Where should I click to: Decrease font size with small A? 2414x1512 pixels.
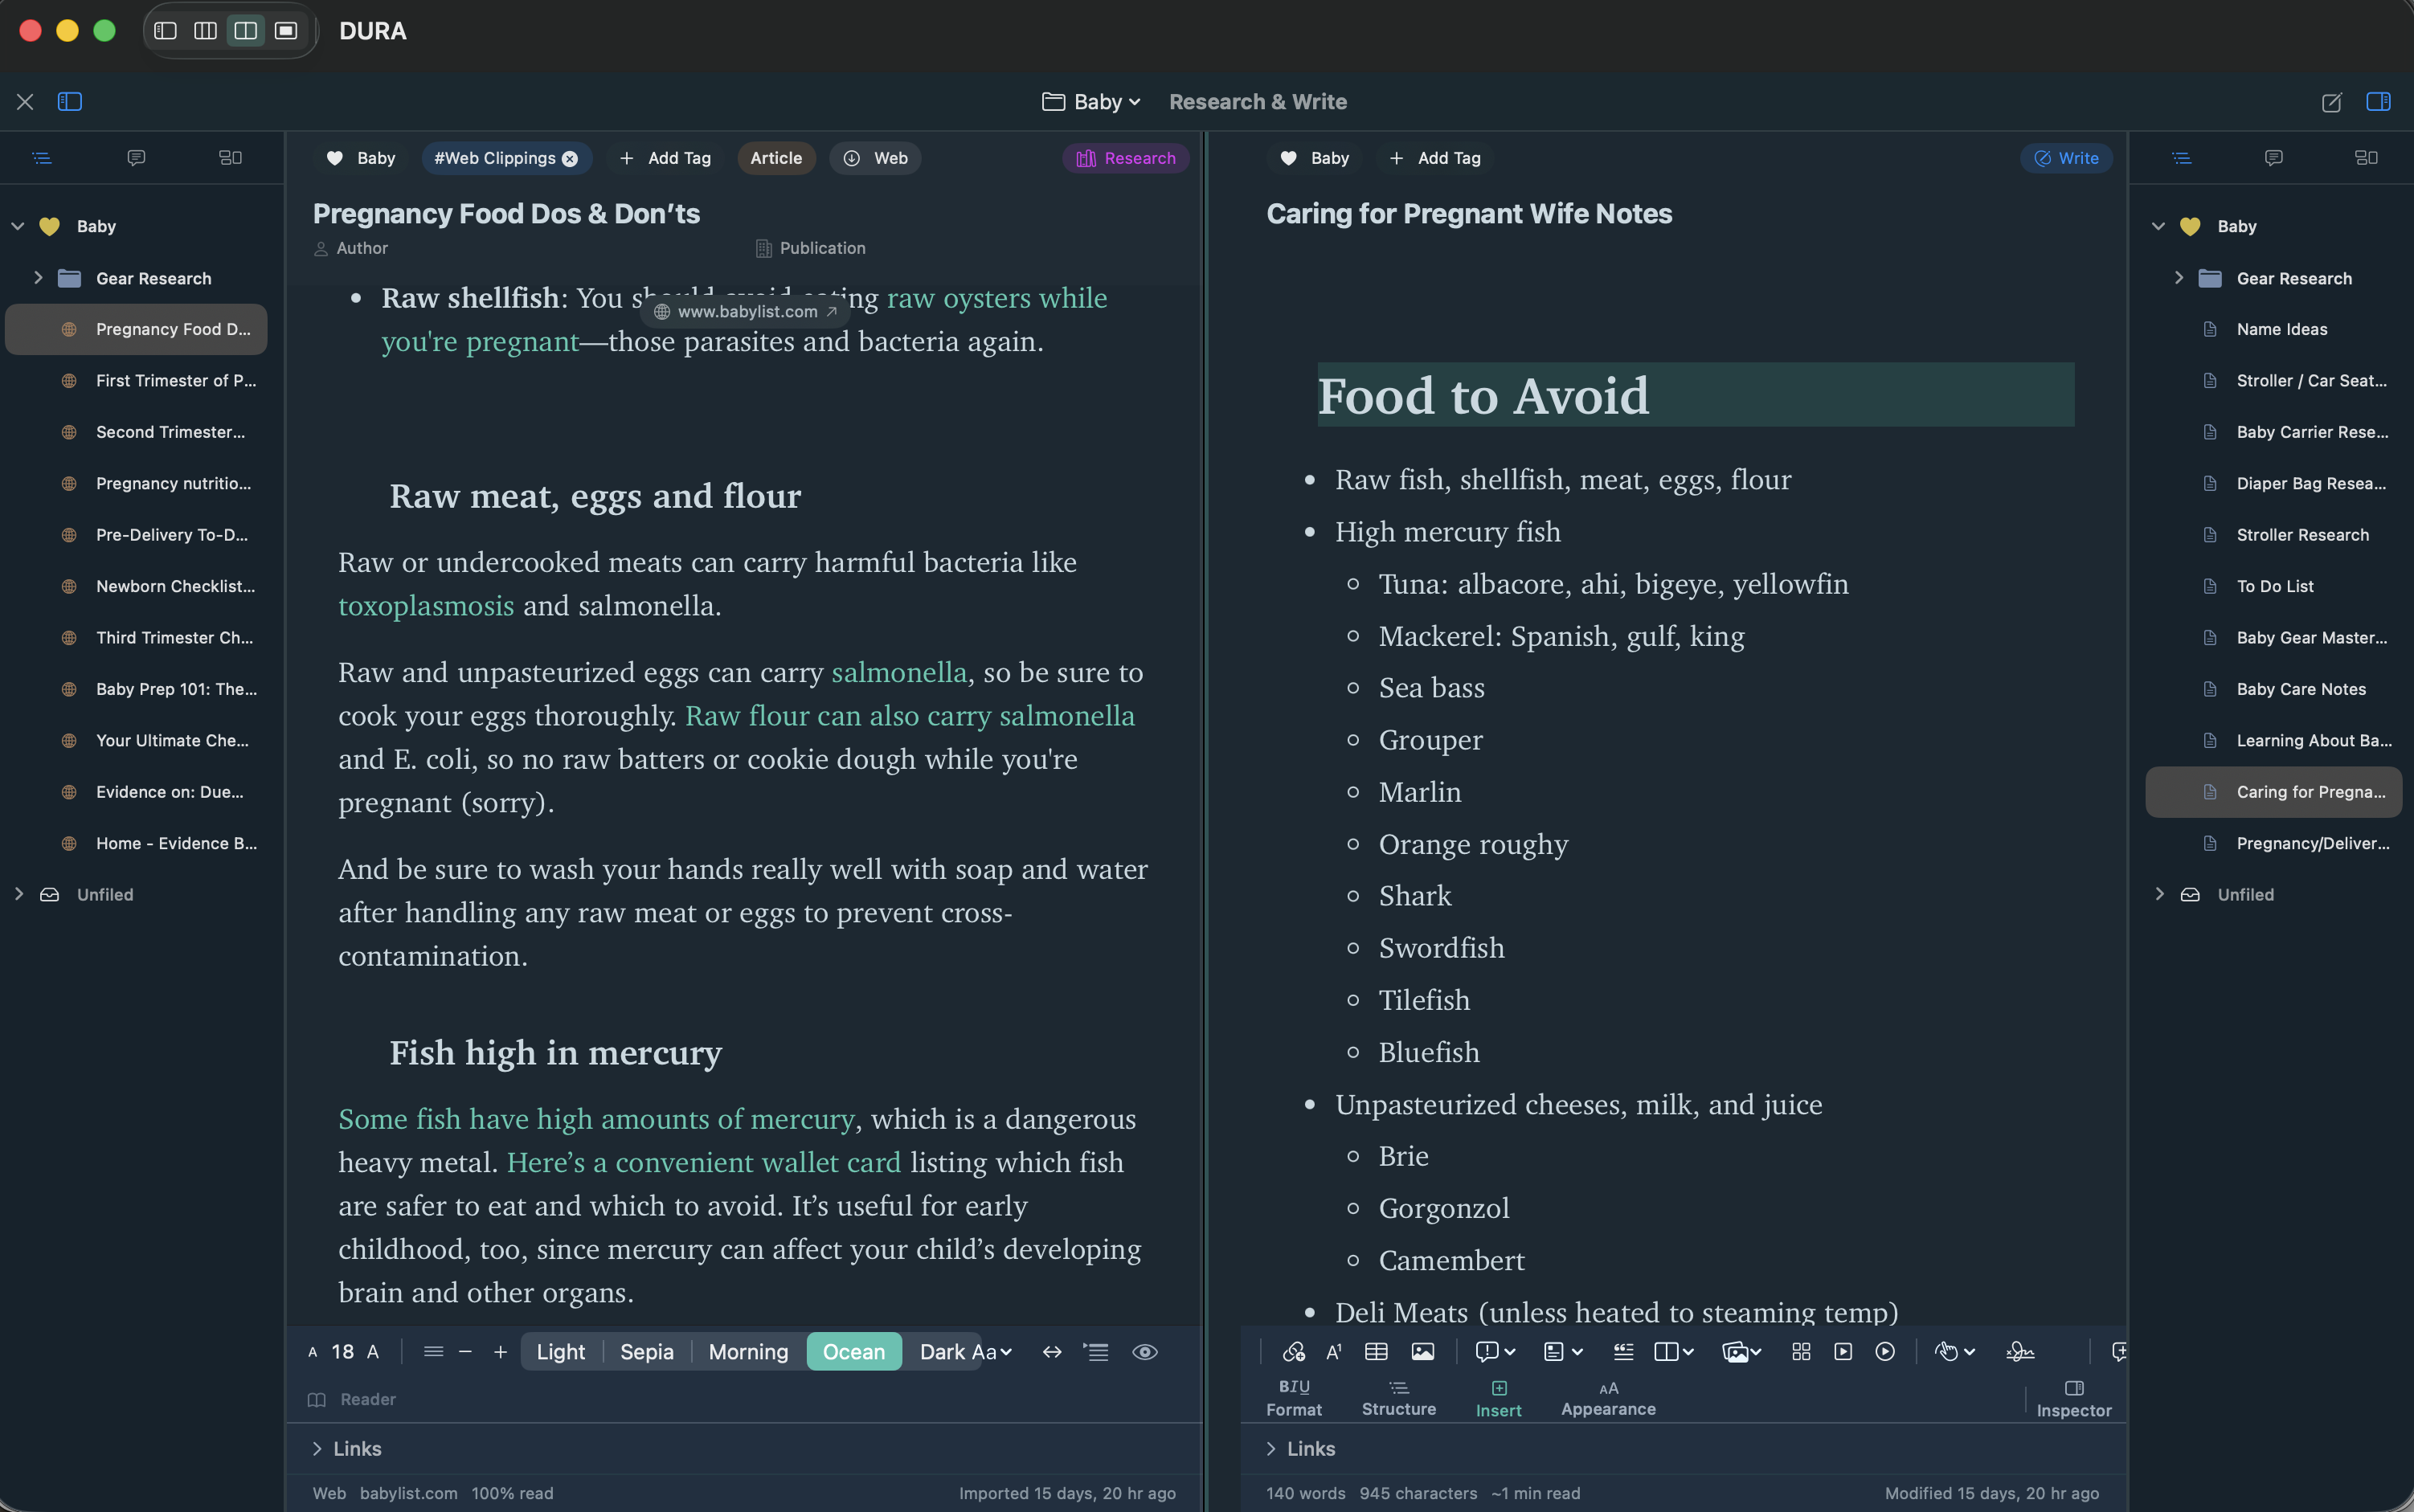[312, 1352]
